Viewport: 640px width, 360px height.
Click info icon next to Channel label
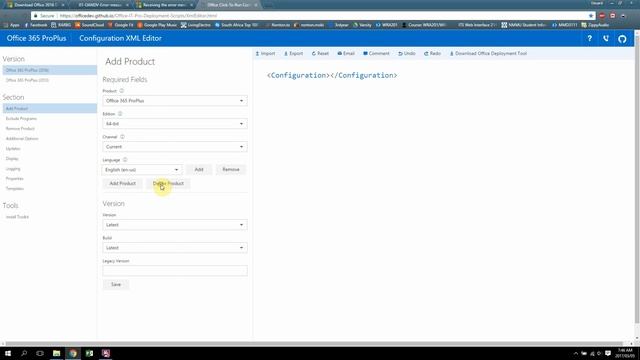(122, 137)
